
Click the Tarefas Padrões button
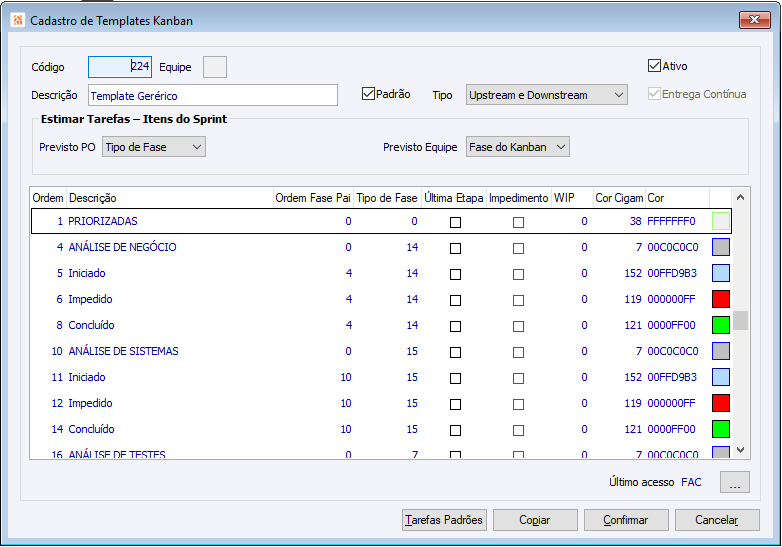coord(444,520)
